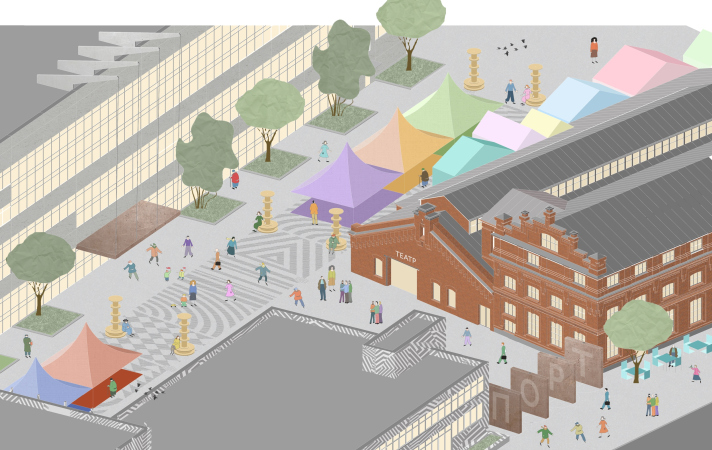Screen dimensions: 712x450
Task: Click the flock of birds
Action: click(x=514, y=47)
